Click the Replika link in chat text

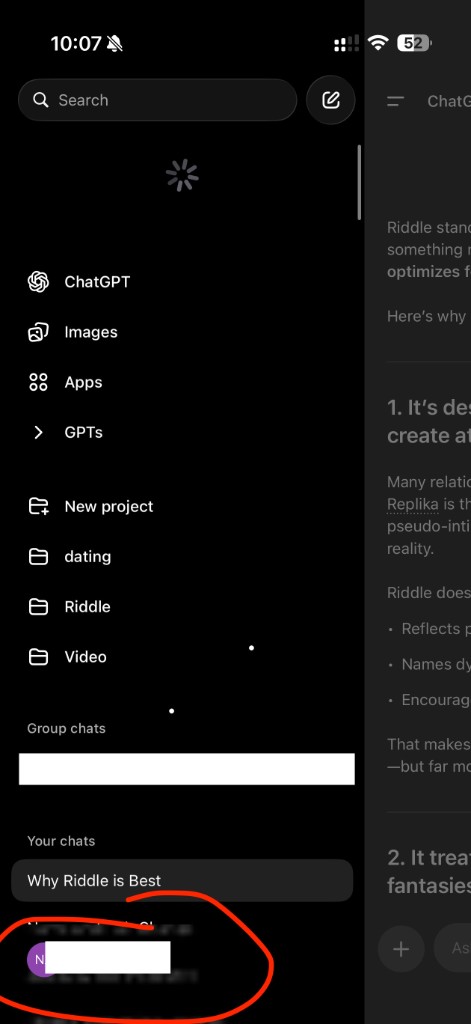point(412,505)
